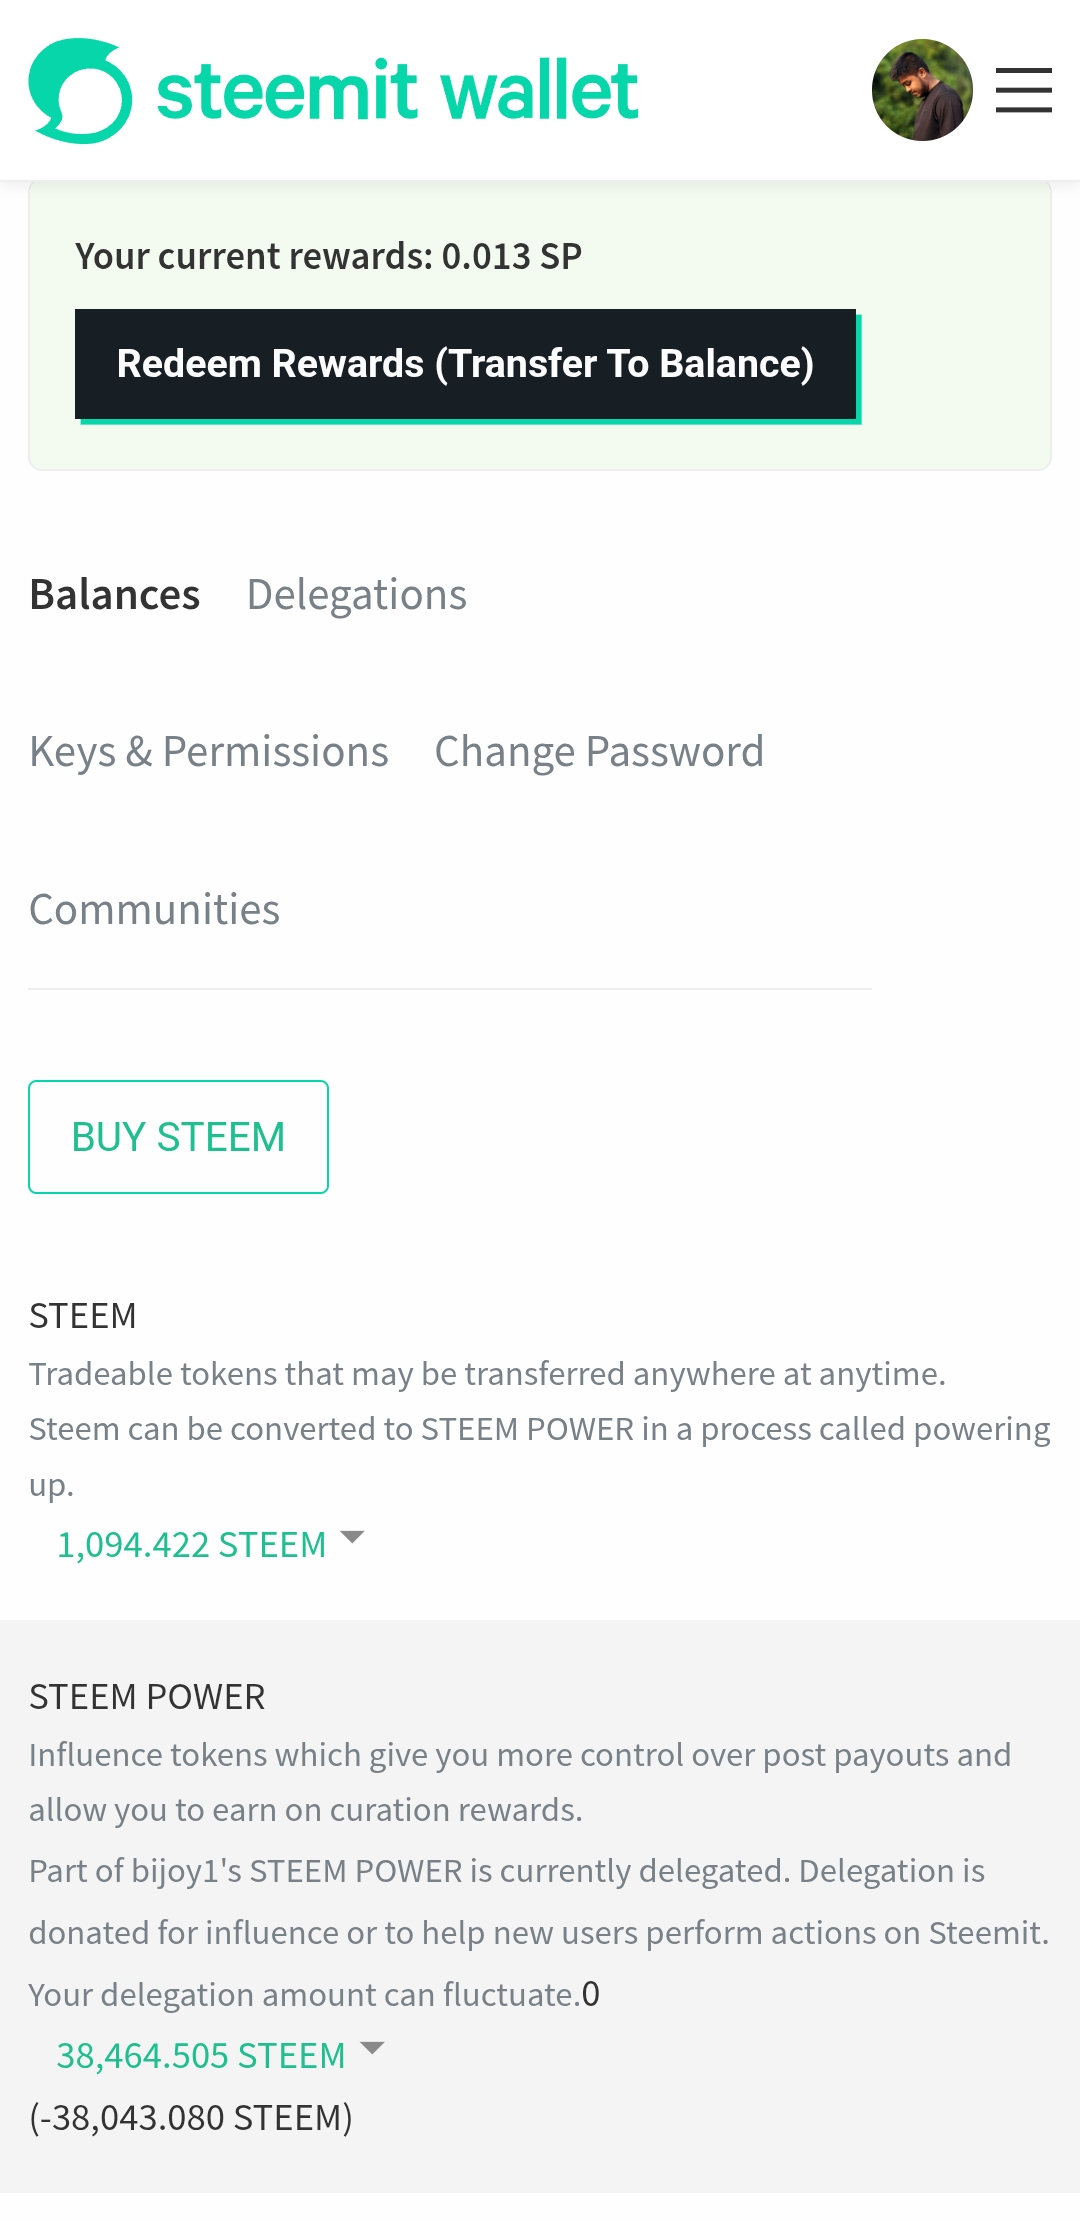This screenshot has height=2221, width=1080.
Task: Open the user profile avatar
Action: [922, 90]
